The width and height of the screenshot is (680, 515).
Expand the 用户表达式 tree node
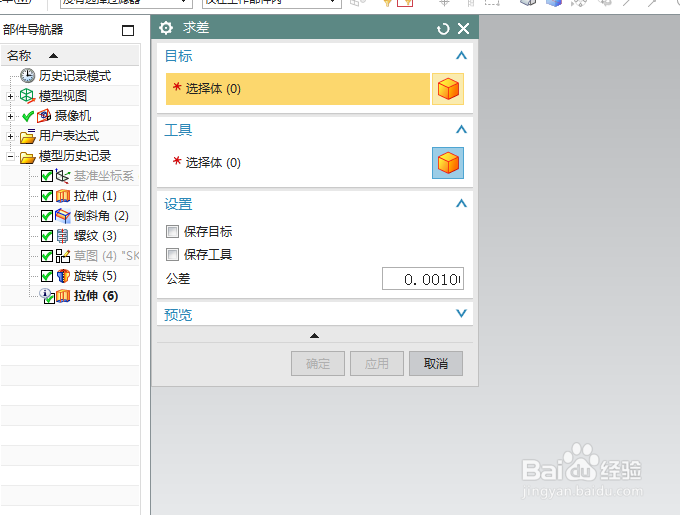(10, 136)
